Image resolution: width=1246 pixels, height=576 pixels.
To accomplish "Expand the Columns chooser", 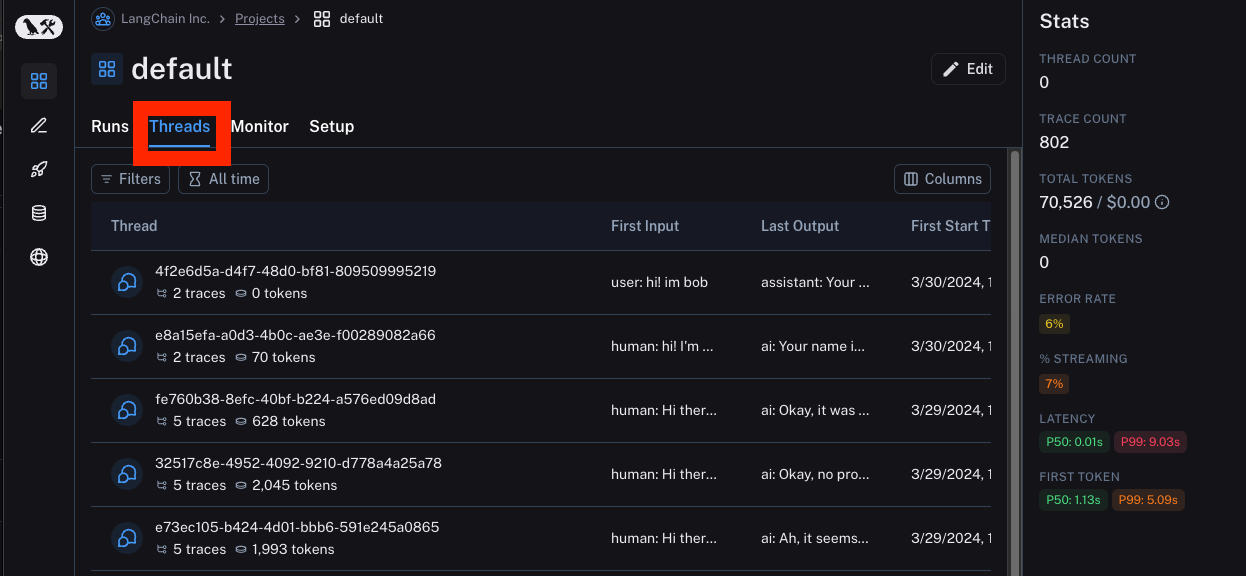I will (942, 179).
